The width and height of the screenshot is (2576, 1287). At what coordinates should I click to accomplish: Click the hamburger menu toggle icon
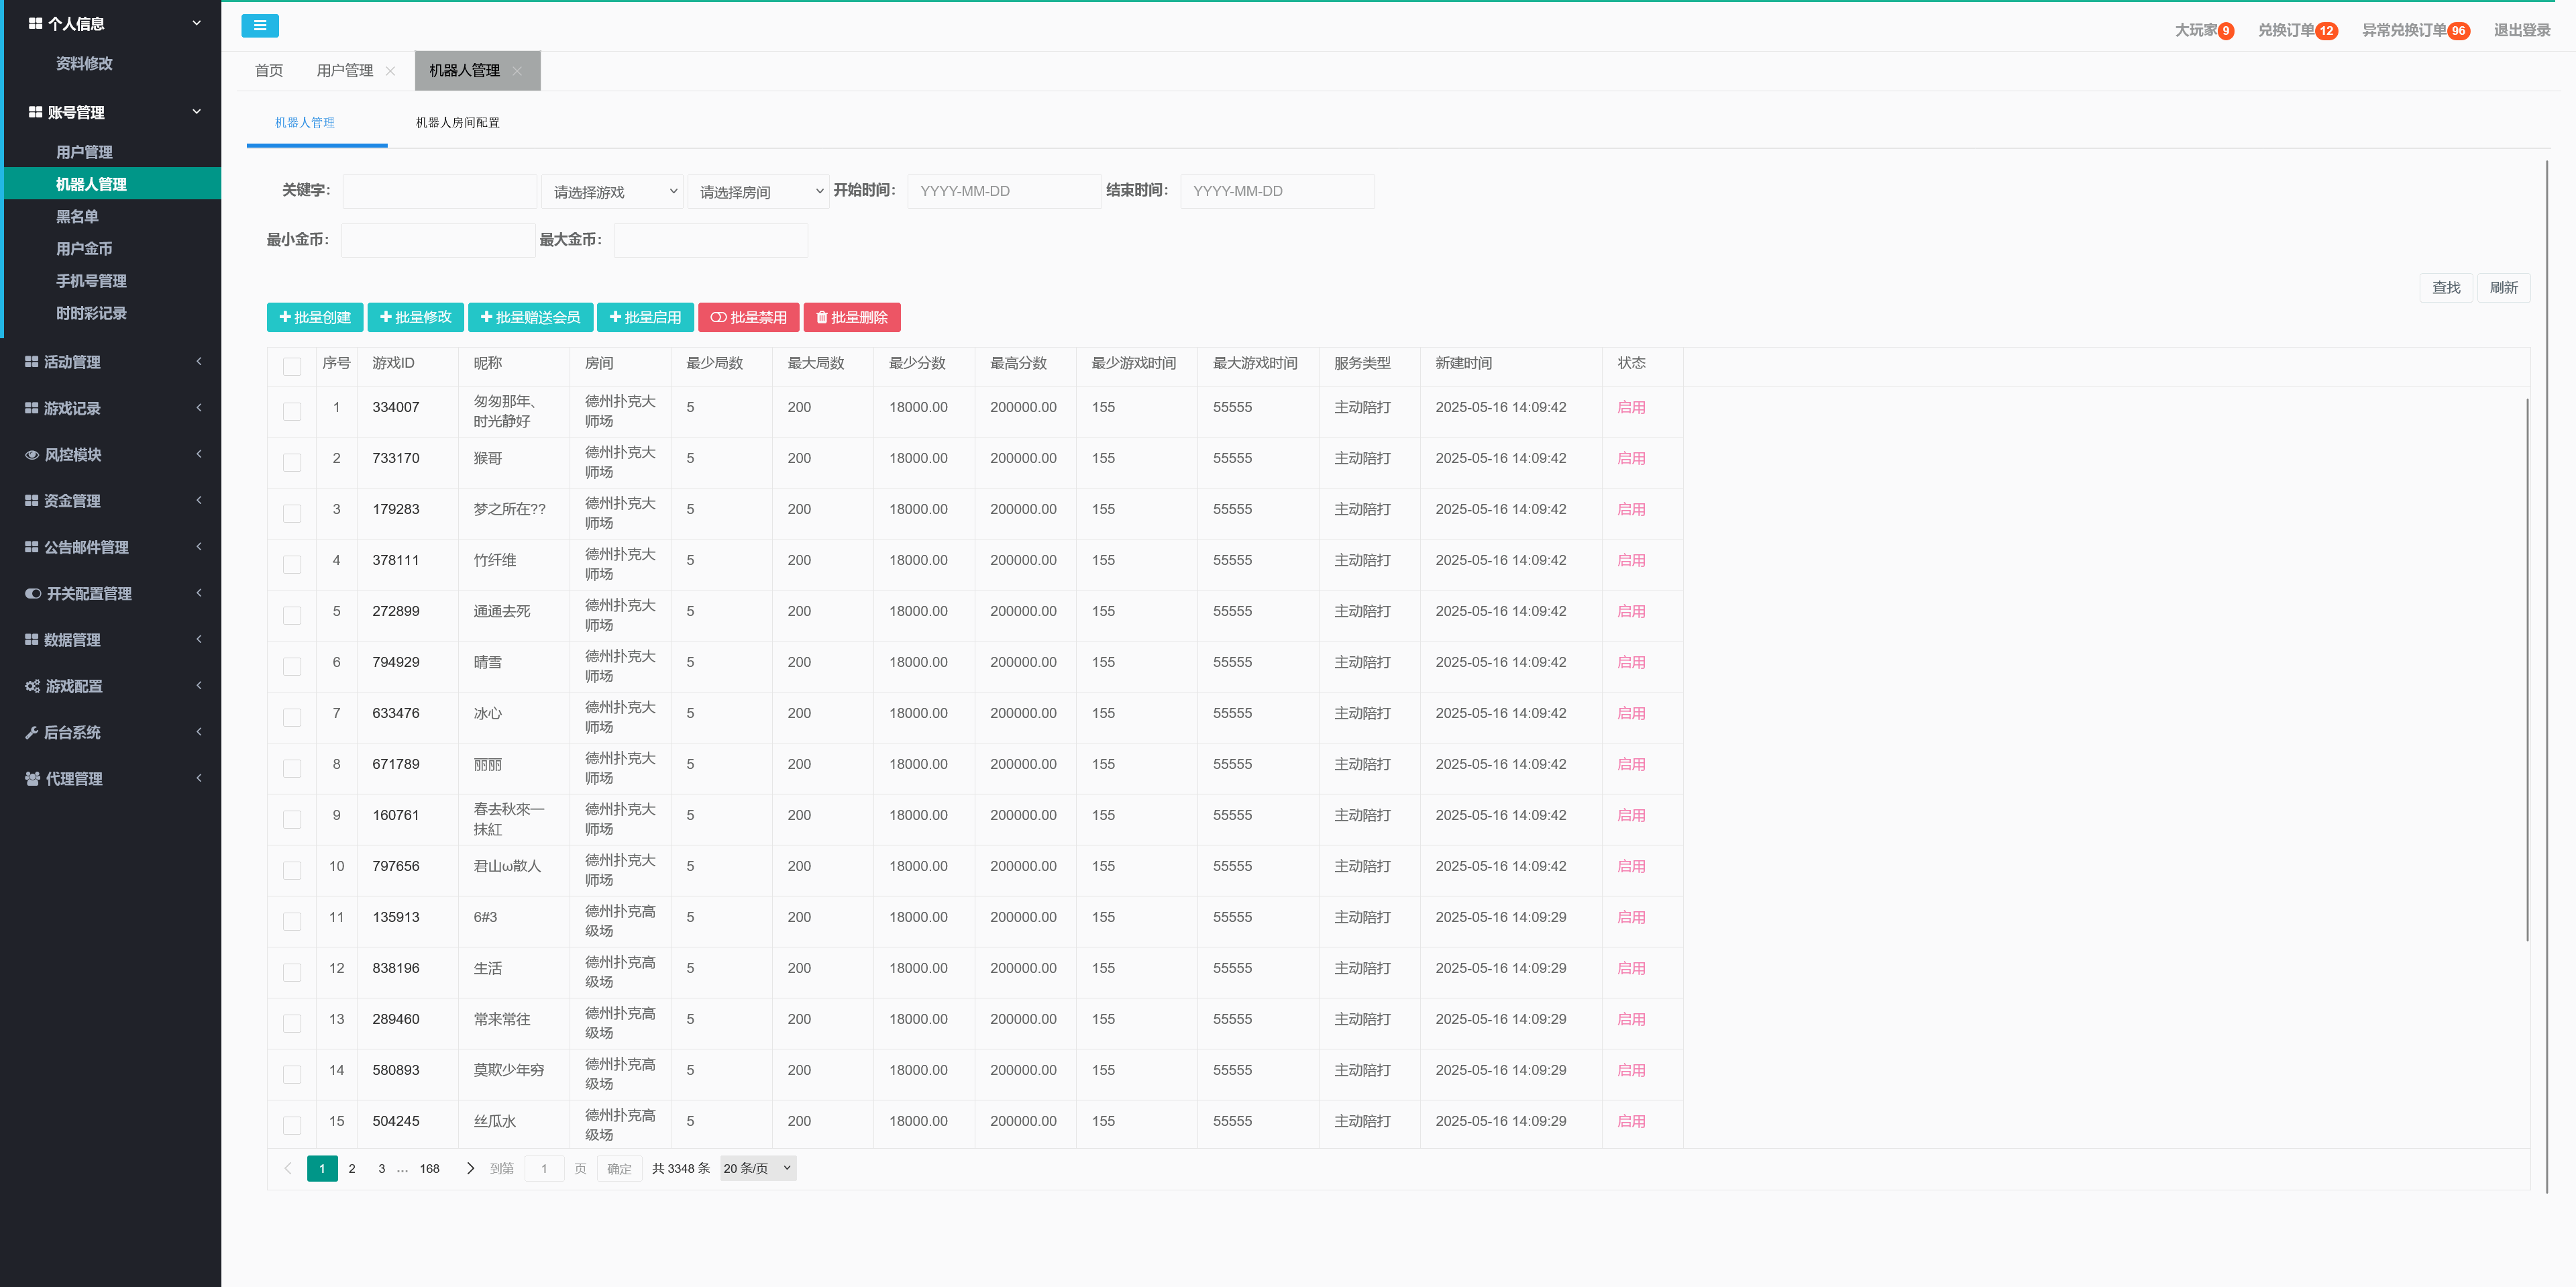259,26
